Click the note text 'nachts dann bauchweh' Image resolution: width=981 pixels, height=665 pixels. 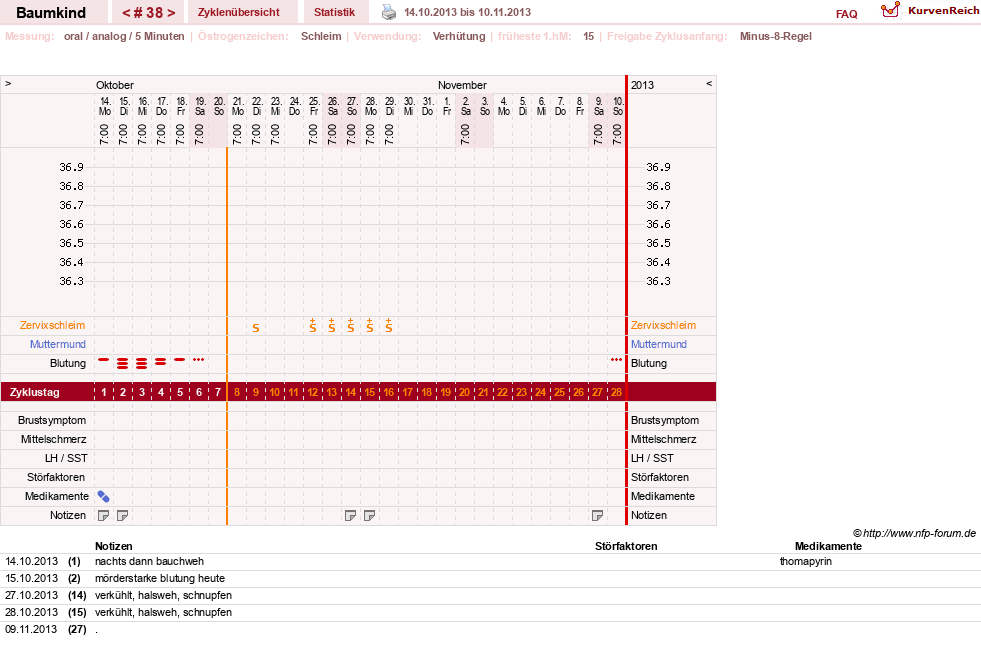[x=149, y=562]
